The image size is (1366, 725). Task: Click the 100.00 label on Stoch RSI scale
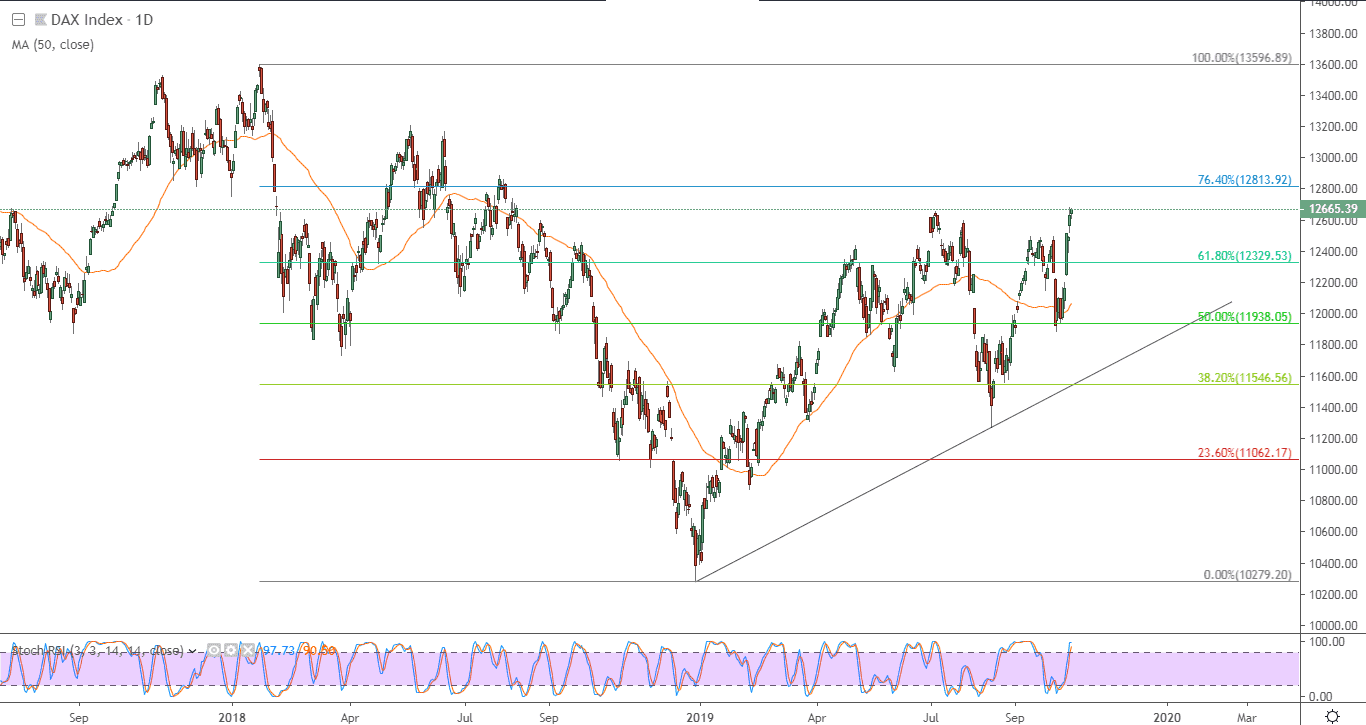tap(1325, 641)
